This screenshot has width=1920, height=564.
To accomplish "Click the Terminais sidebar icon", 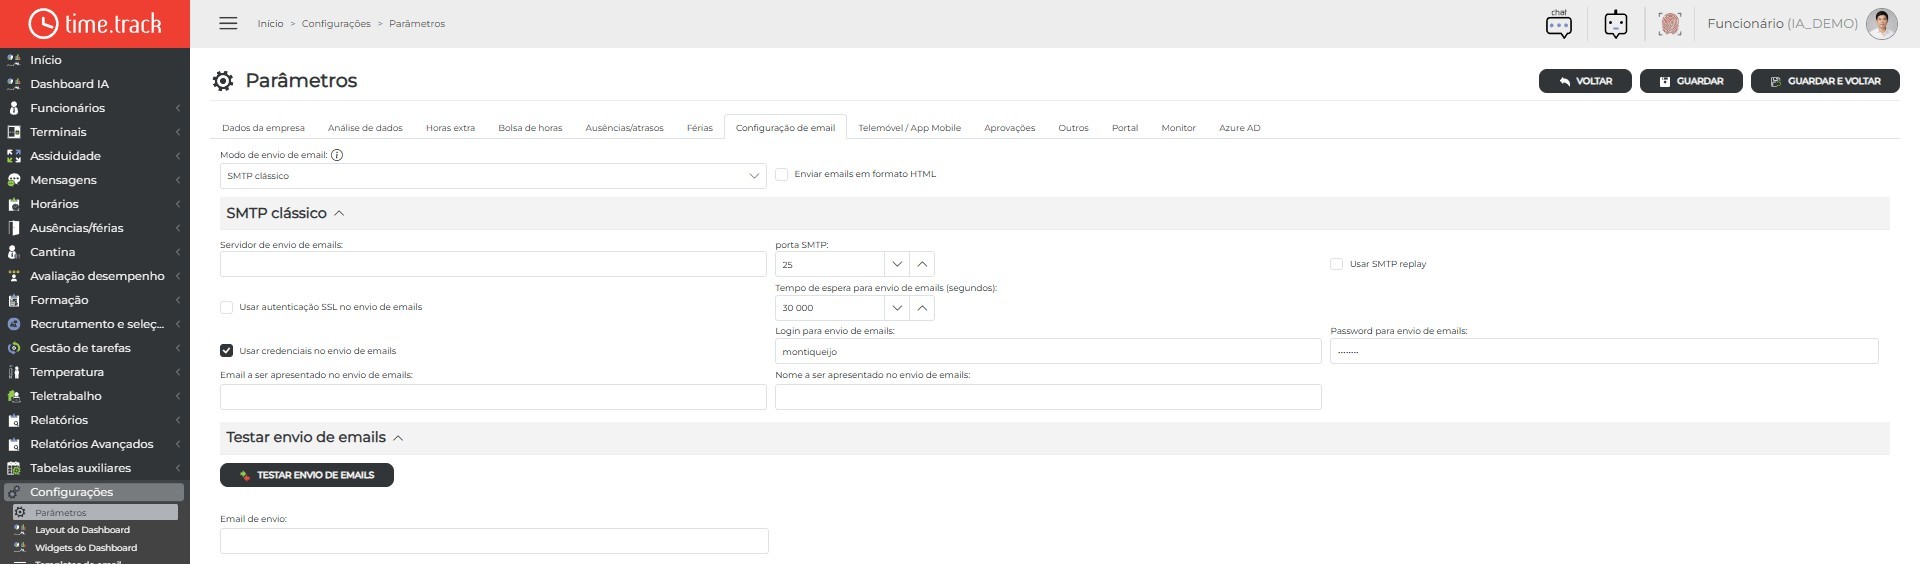I will click(x=14, y=132).
